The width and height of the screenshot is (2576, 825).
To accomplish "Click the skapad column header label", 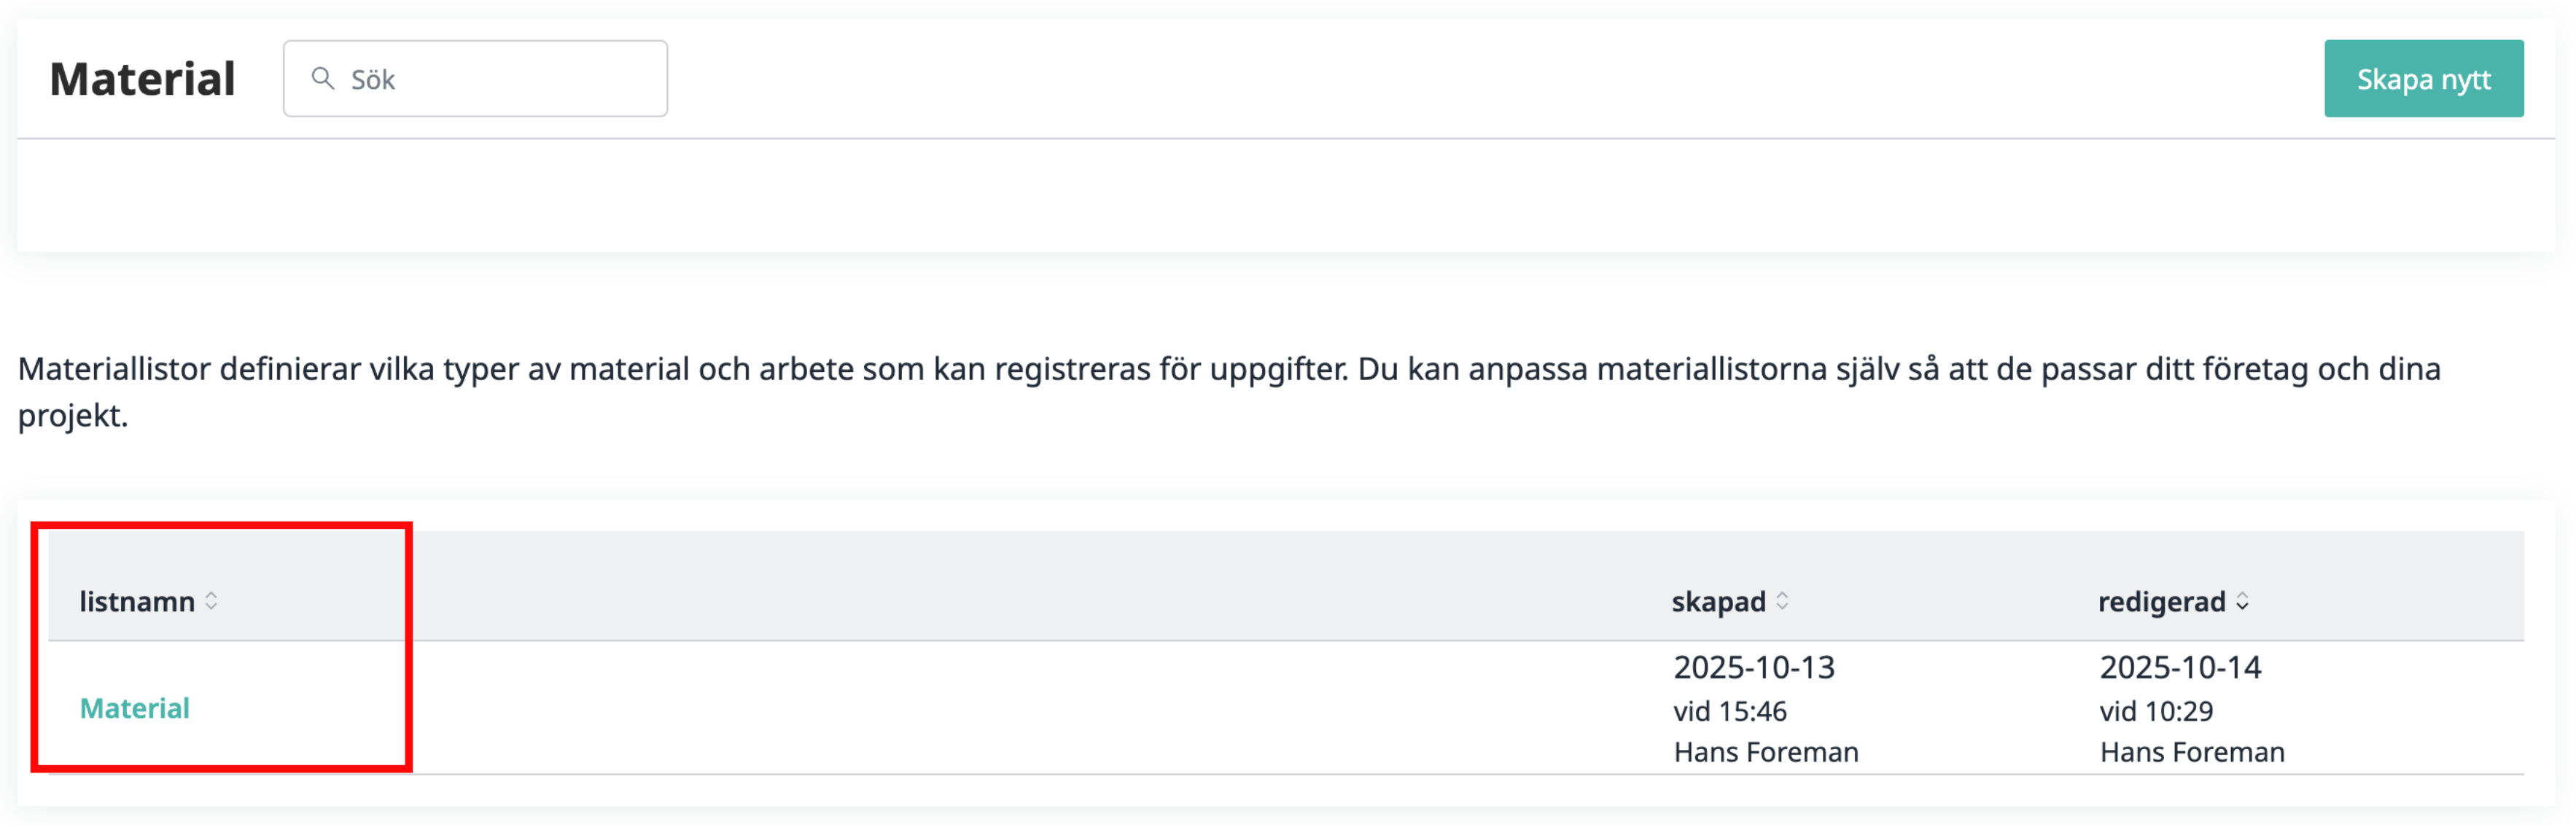I will tap(1718, 601).
